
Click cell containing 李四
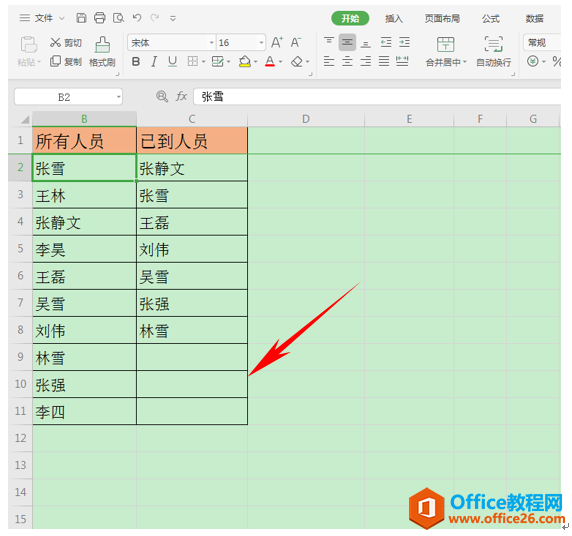84,412
